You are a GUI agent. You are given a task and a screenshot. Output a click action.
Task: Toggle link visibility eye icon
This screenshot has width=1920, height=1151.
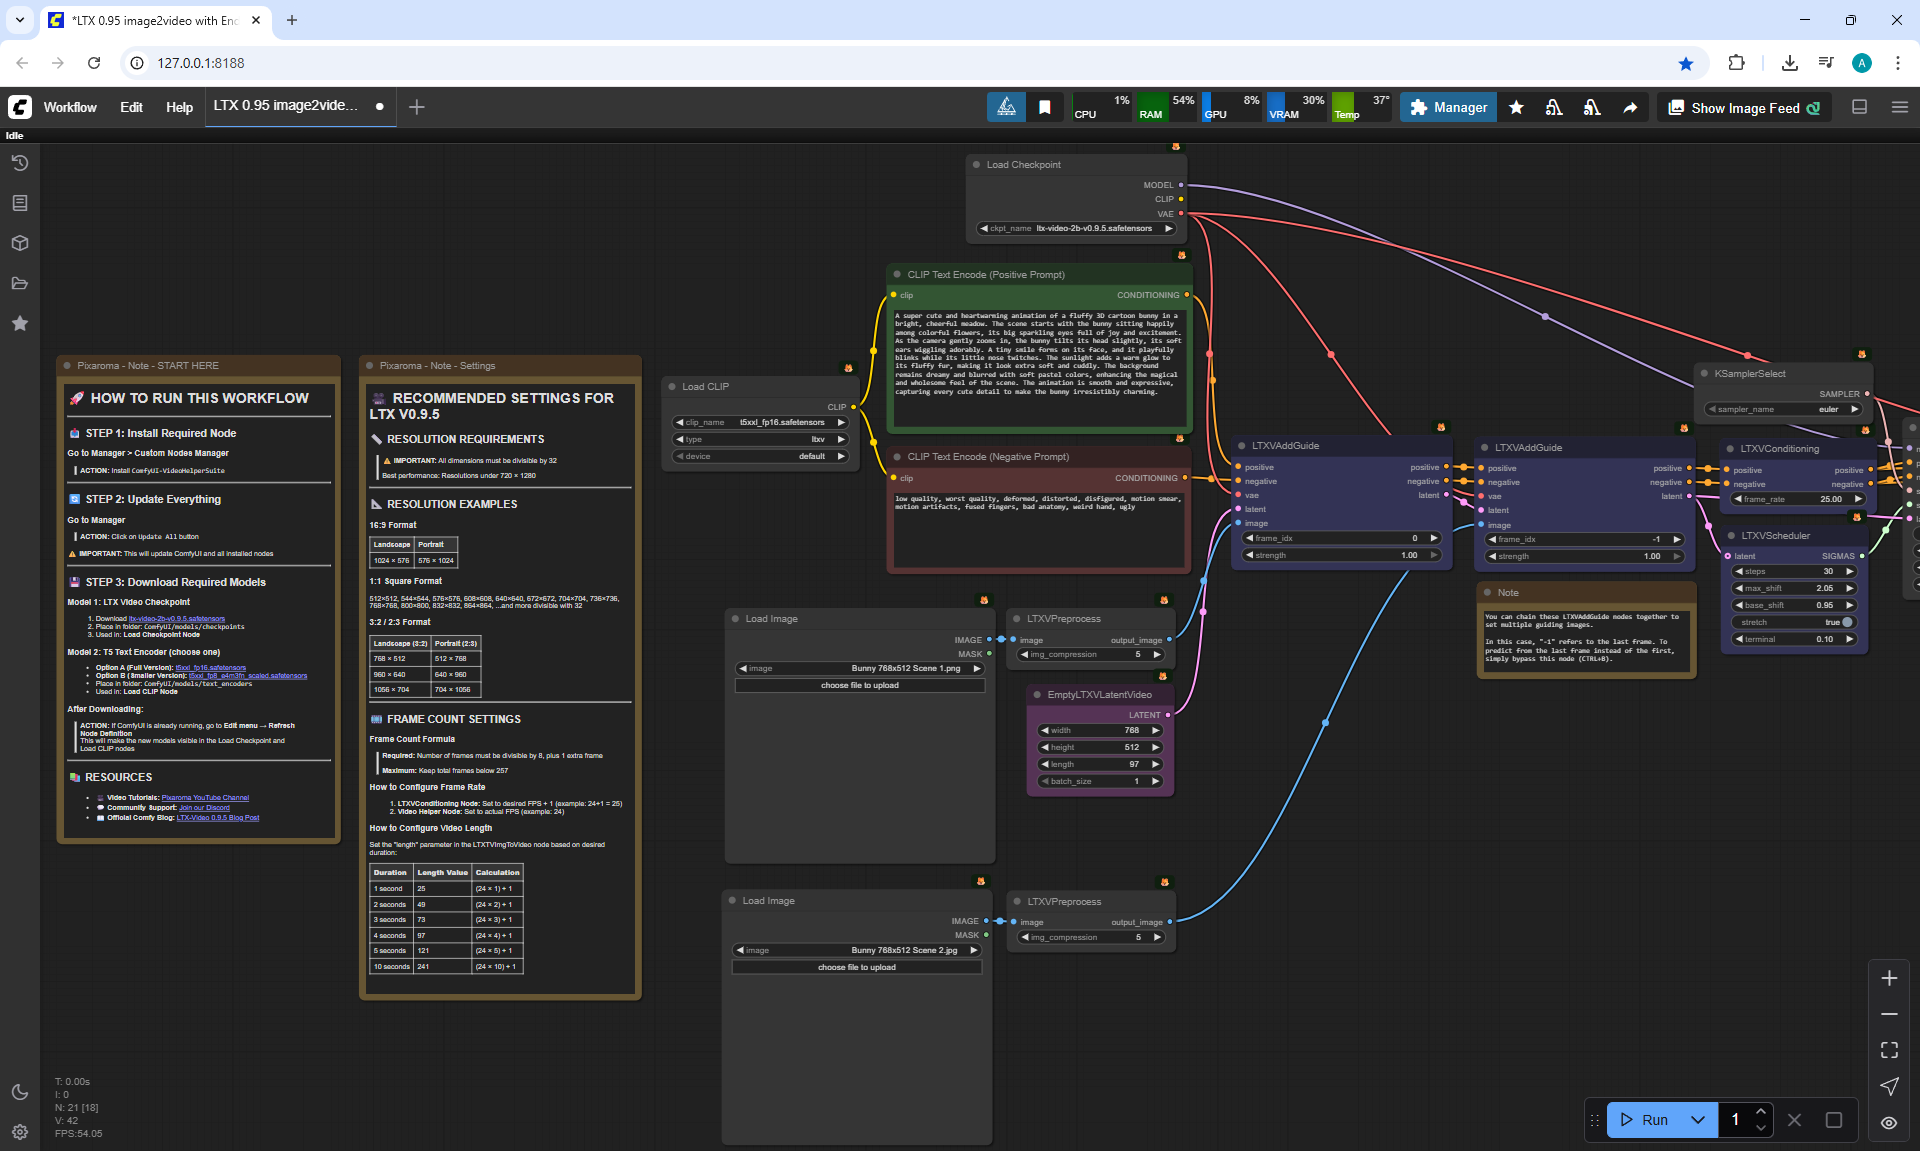1889,1122
